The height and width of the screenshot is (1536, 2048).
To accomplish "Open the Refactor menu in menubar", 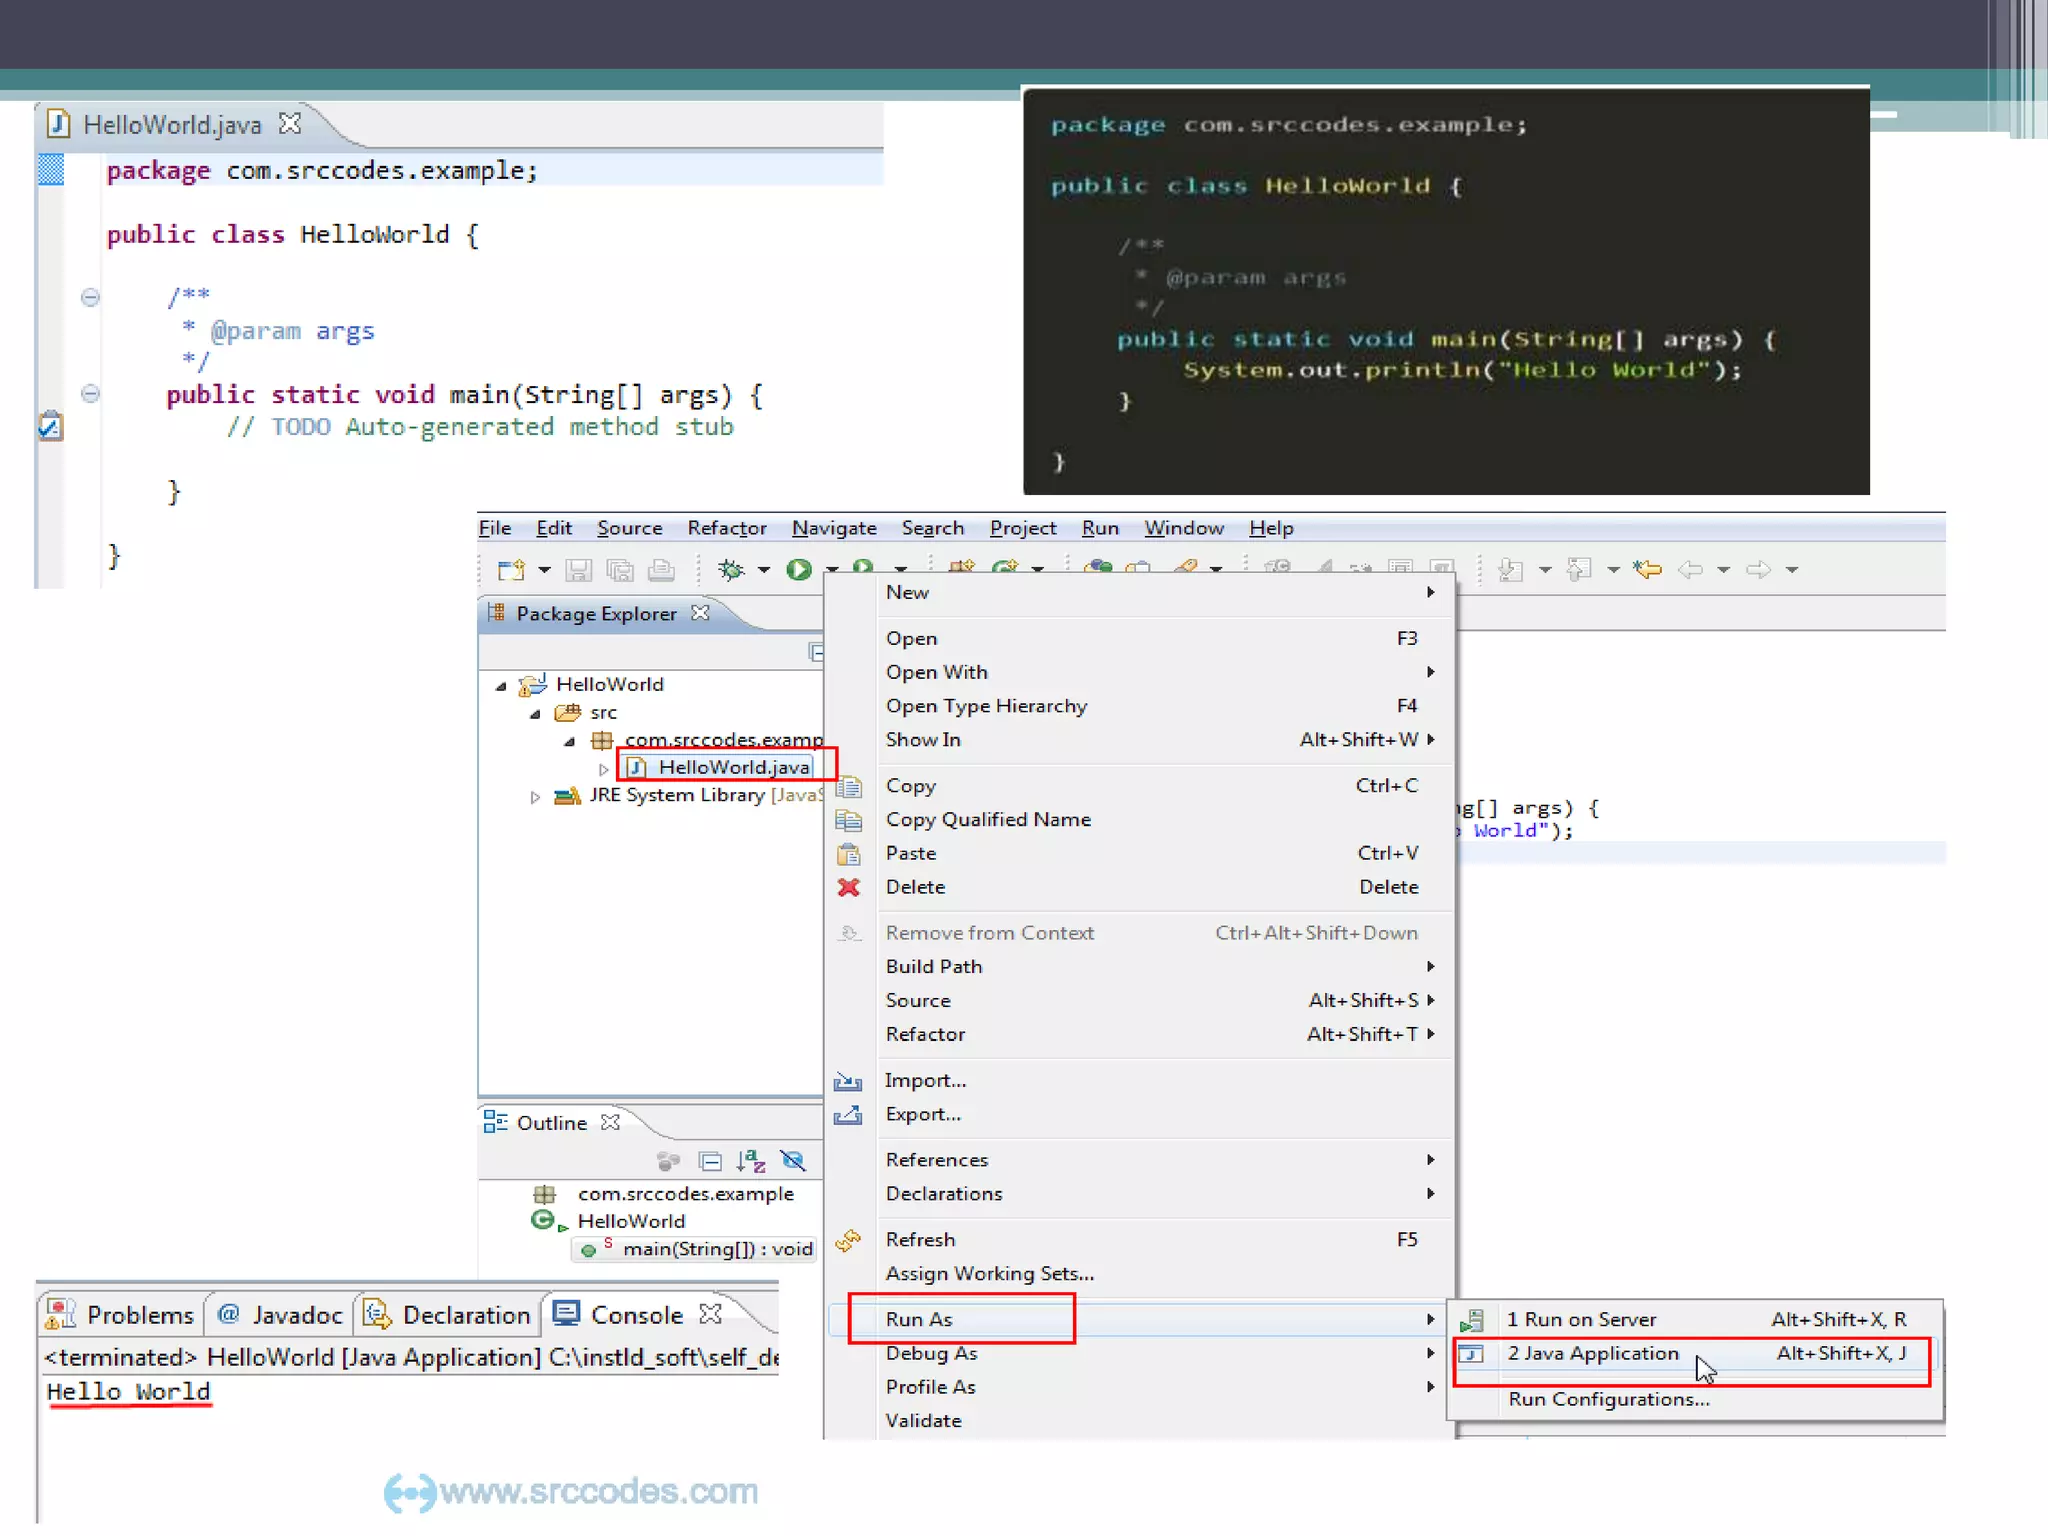I will coord(726,528).
